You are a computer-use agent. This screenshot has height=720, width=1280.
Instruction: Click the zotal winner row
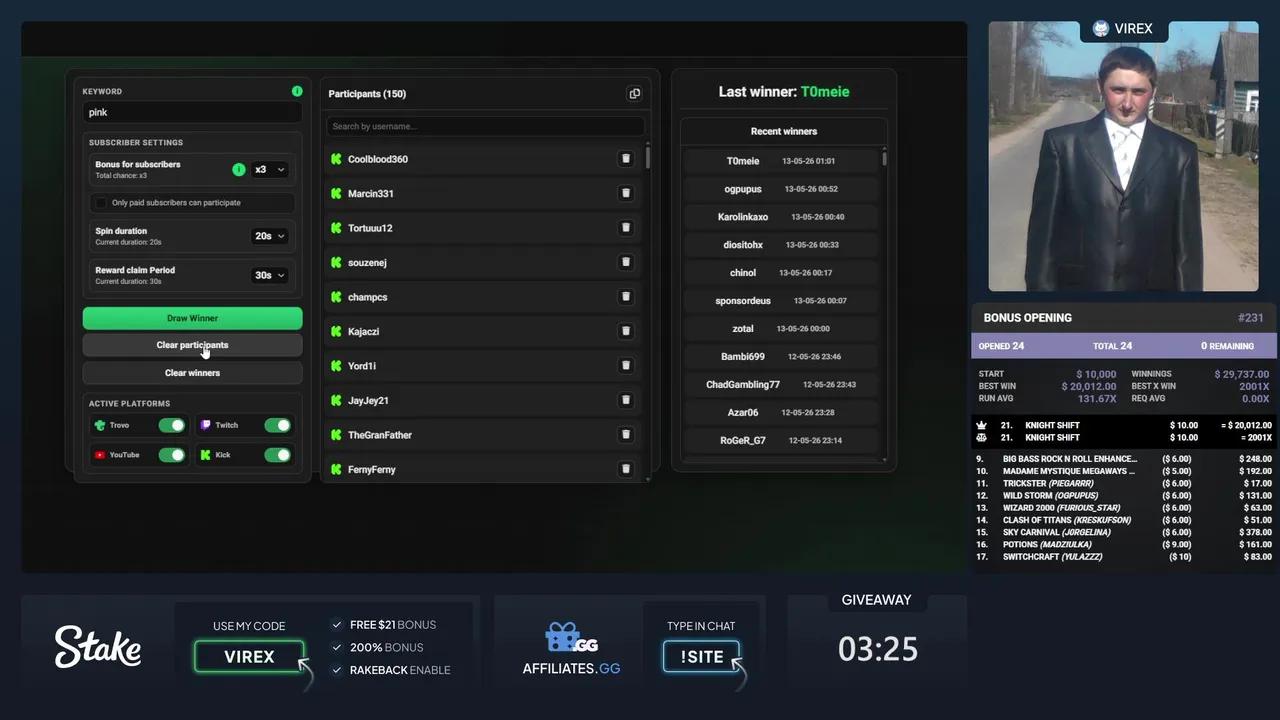[x=783, y=329]
